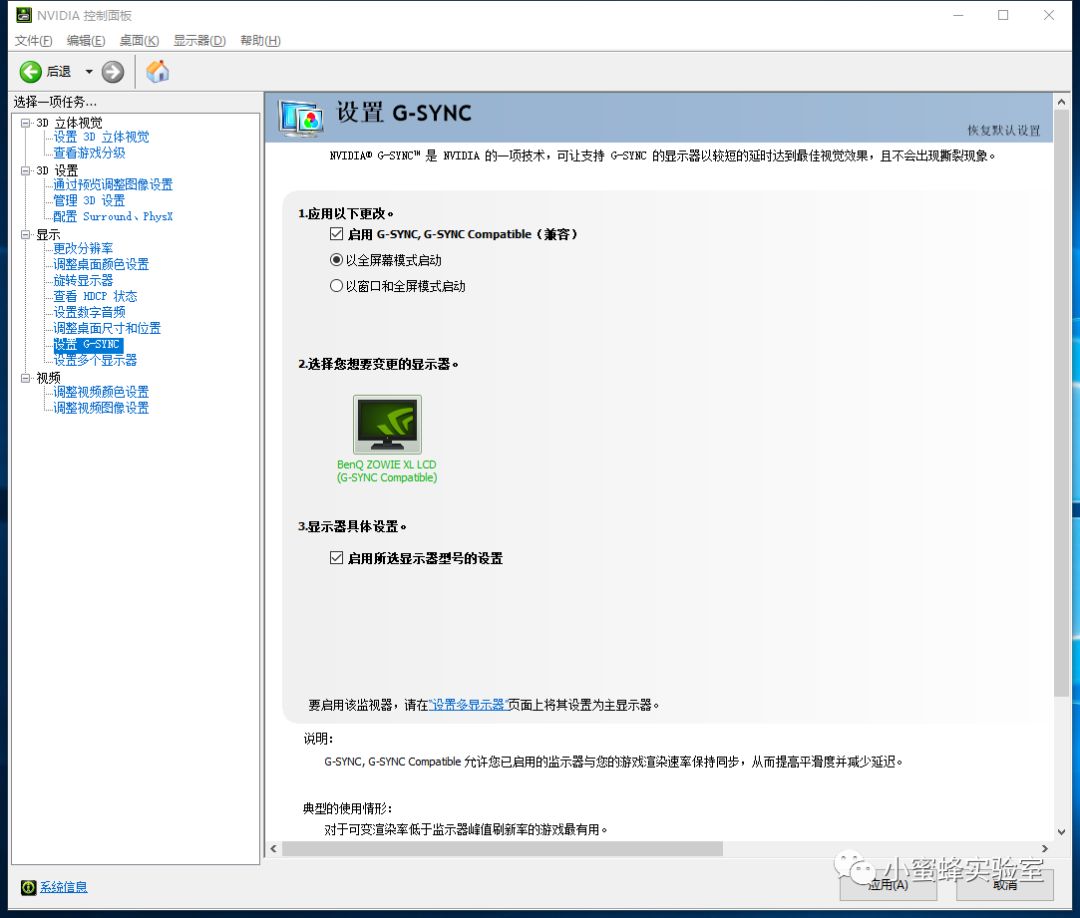Collapse the 视频 tree node

pos(25,378)
